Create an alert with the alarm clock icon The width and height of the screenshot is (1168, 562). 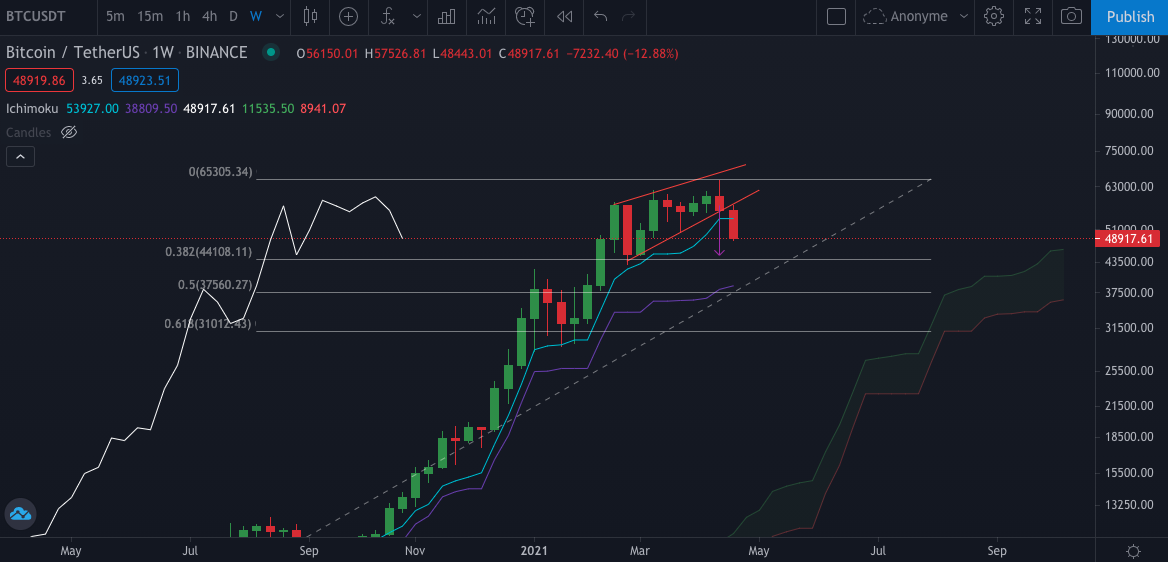525,16
